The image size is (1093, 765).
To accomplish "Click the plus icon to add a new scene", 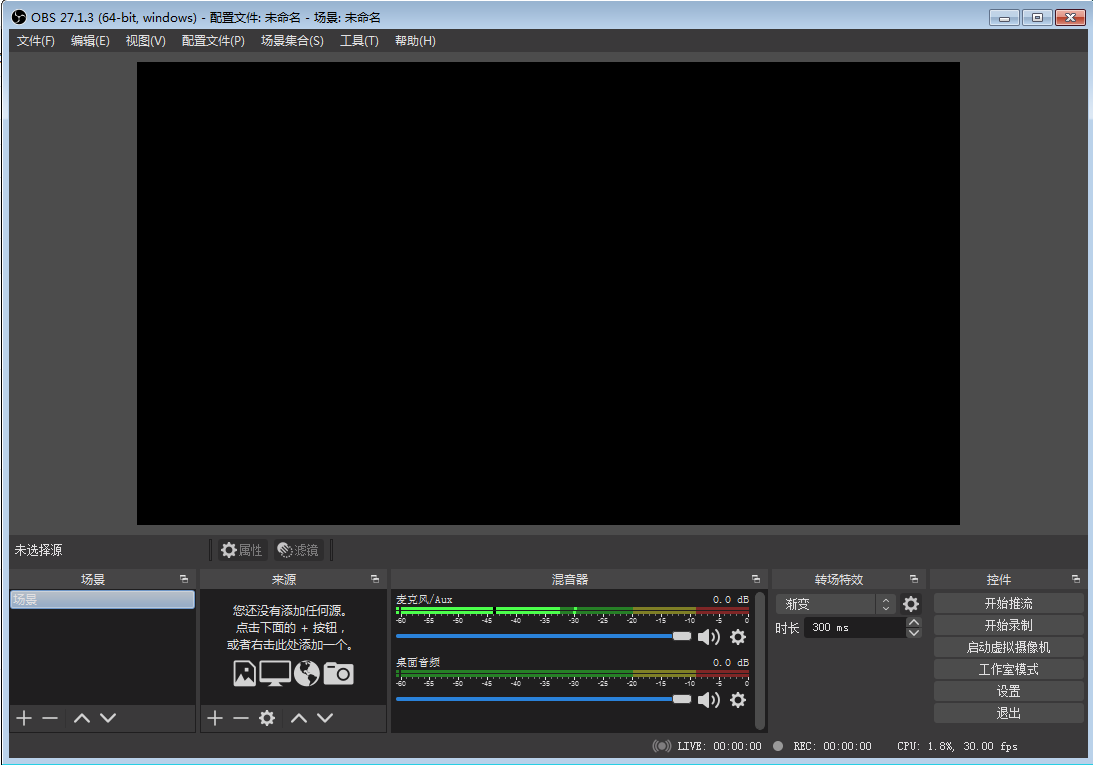I will coord(23,717).
